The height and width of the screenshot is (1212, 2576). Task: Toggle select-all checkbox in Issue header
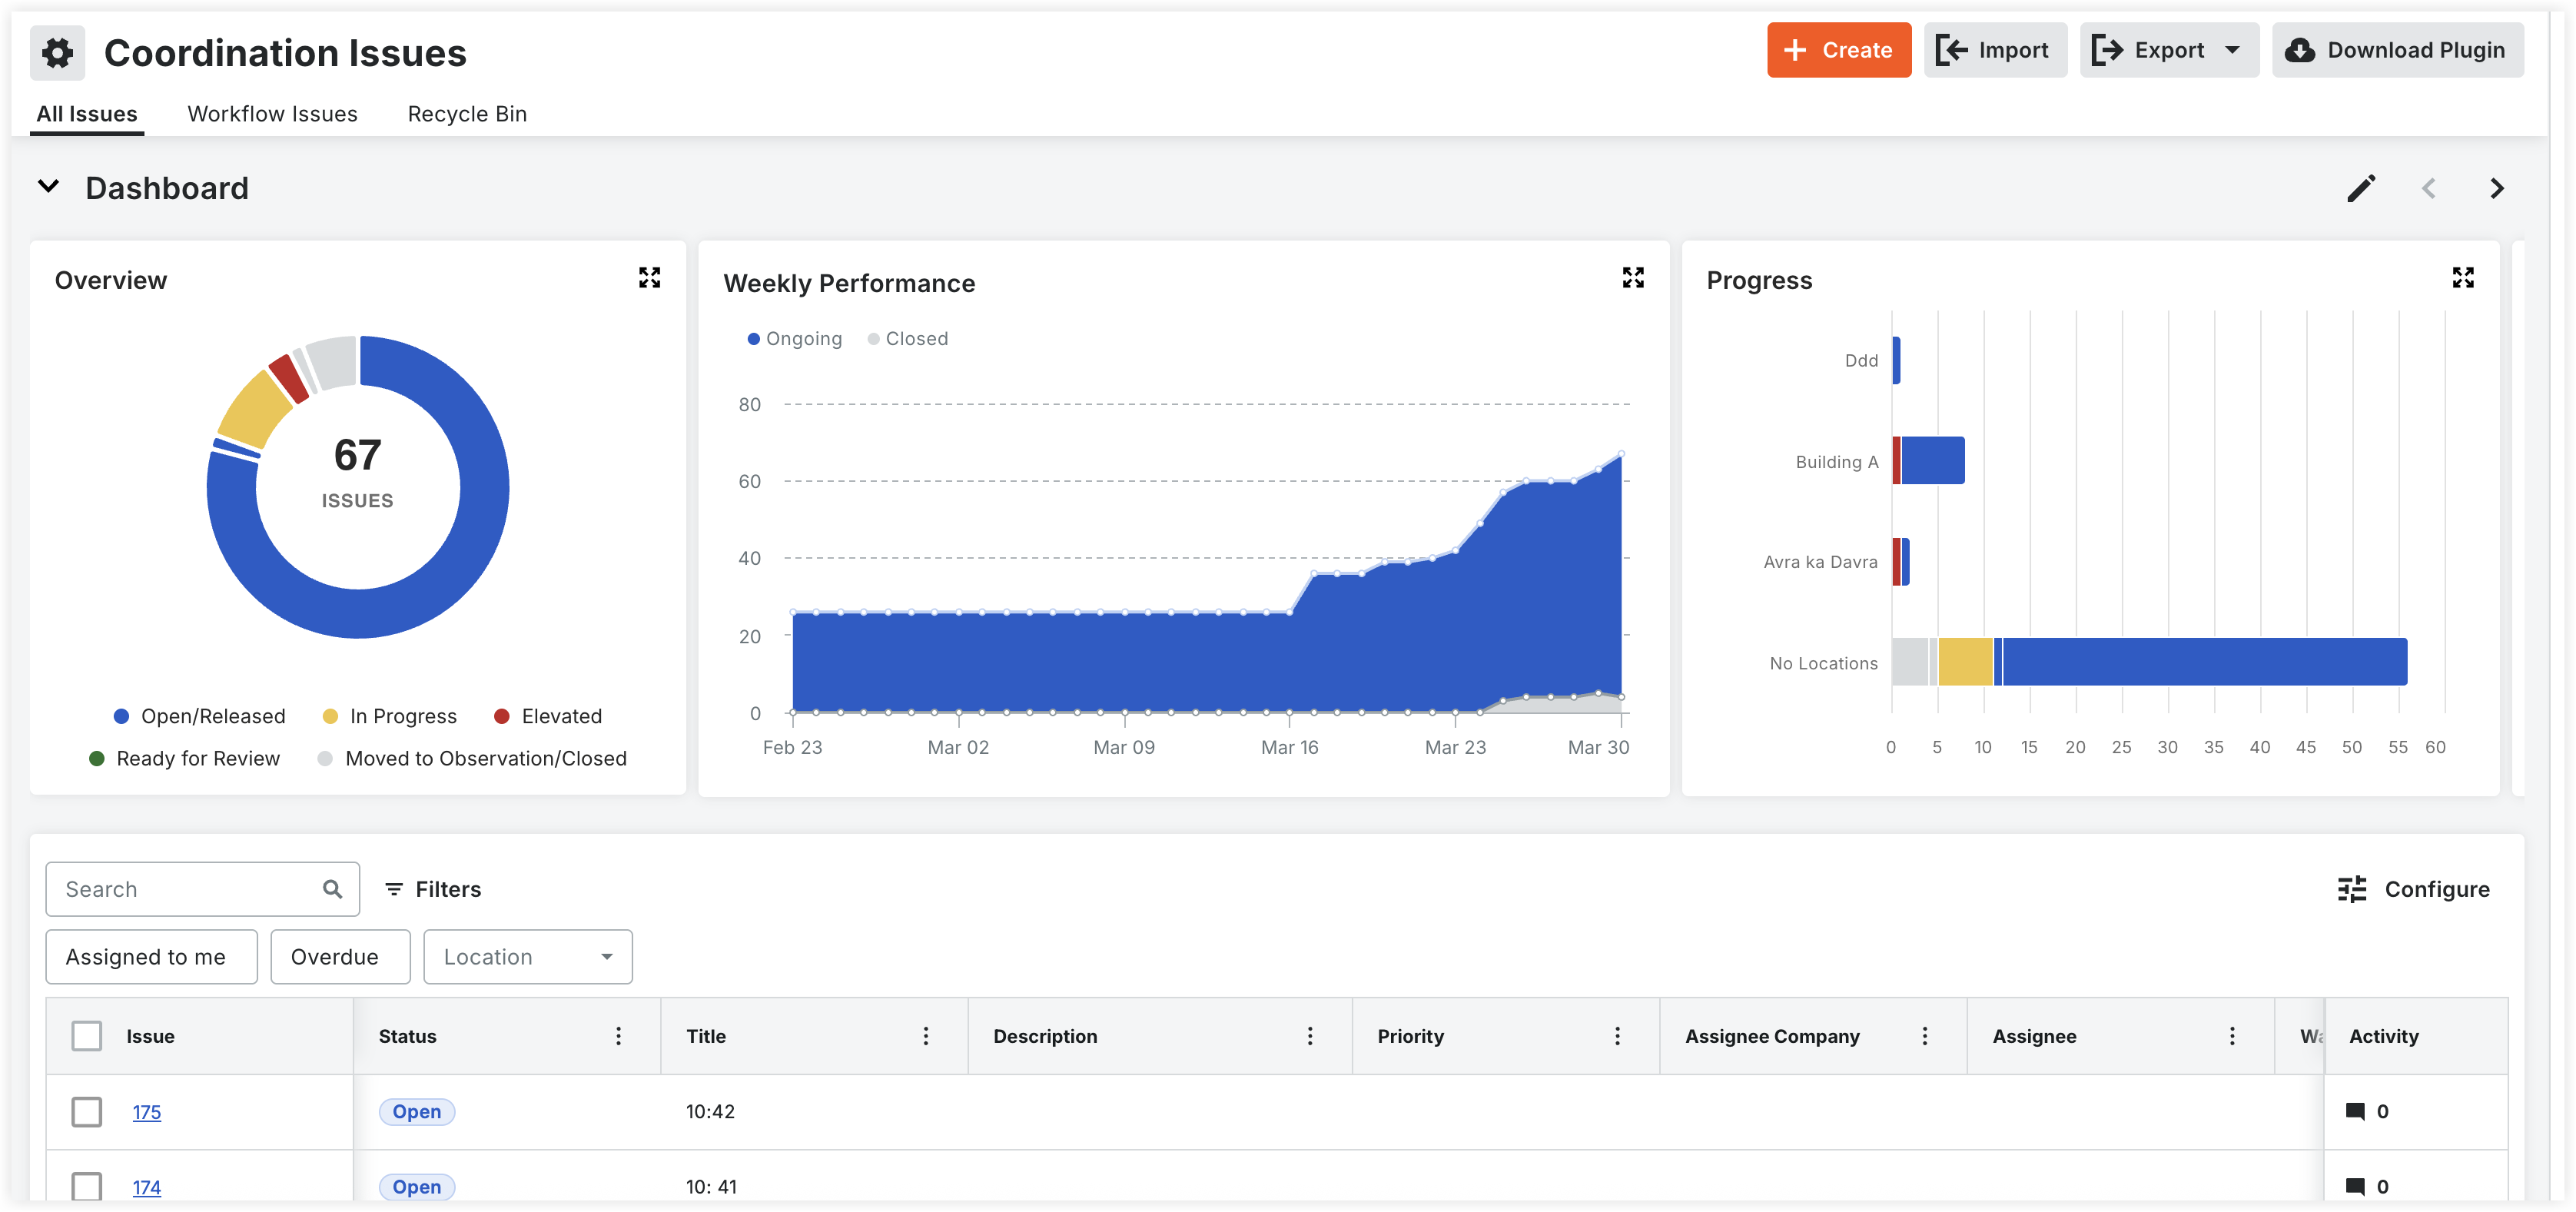click(x=87, y=1036)
